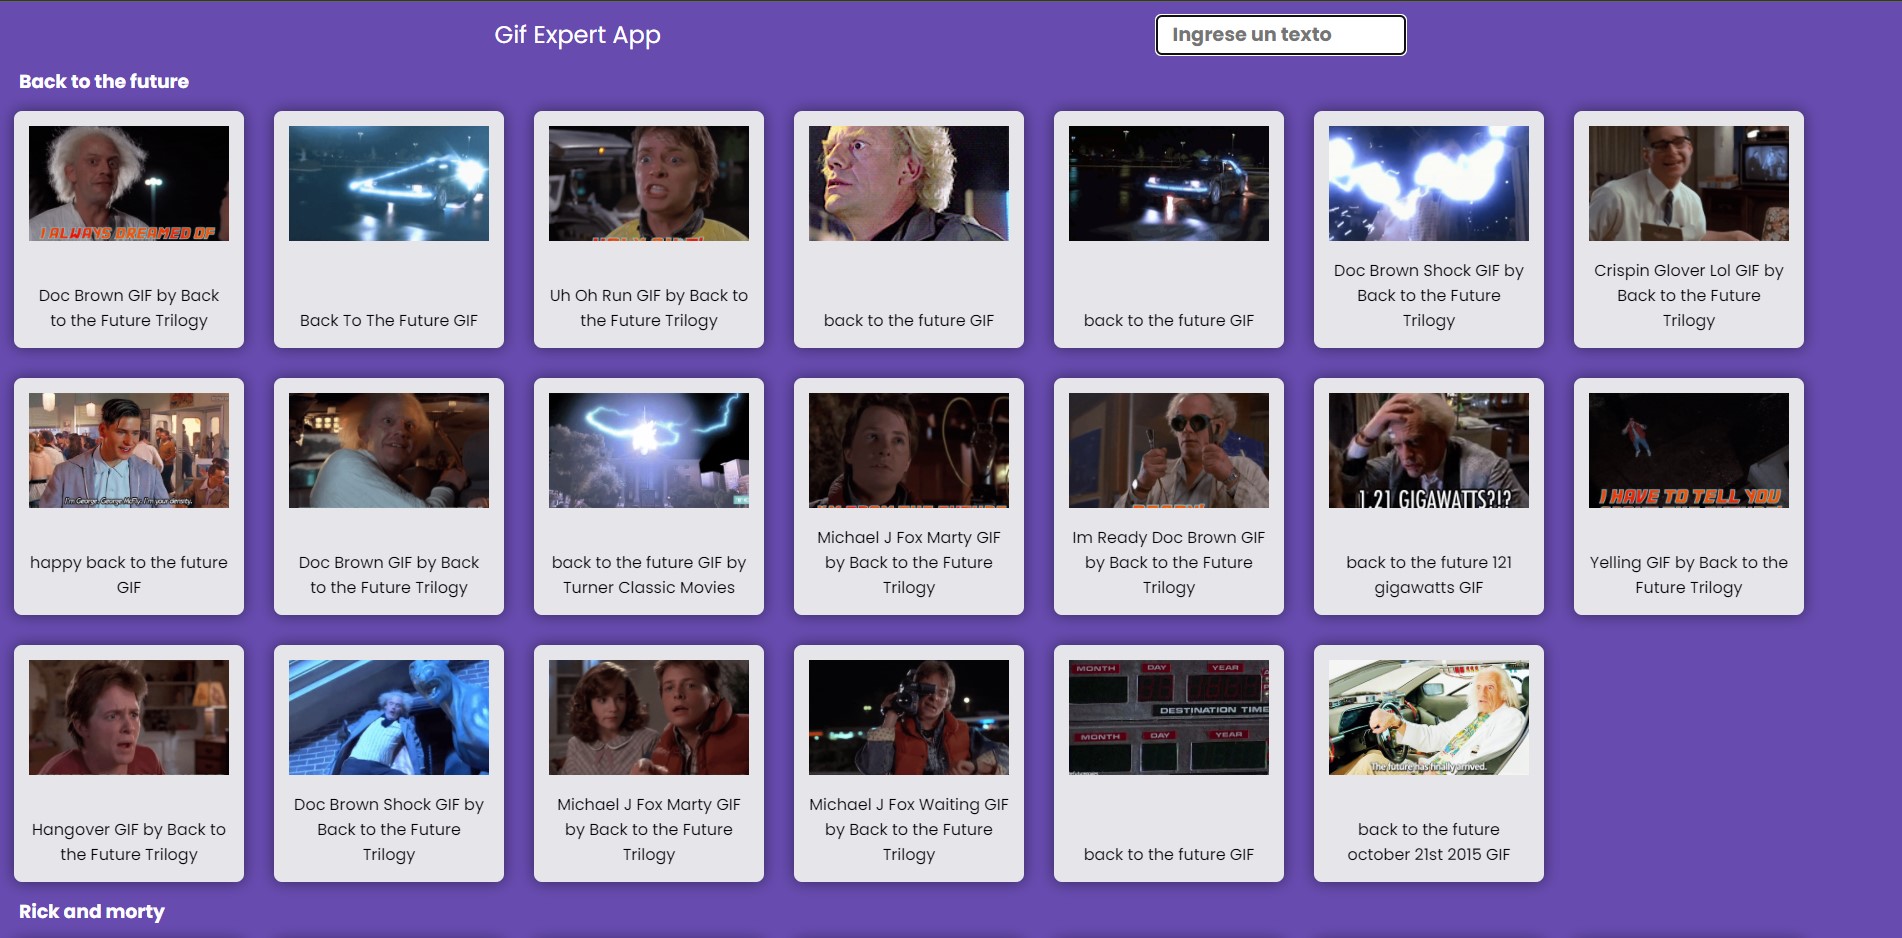The image size is (1902, 938).
Task: View the 'Yelling GIF' by Back to the Future
Action: click(x=1687, y=450)
